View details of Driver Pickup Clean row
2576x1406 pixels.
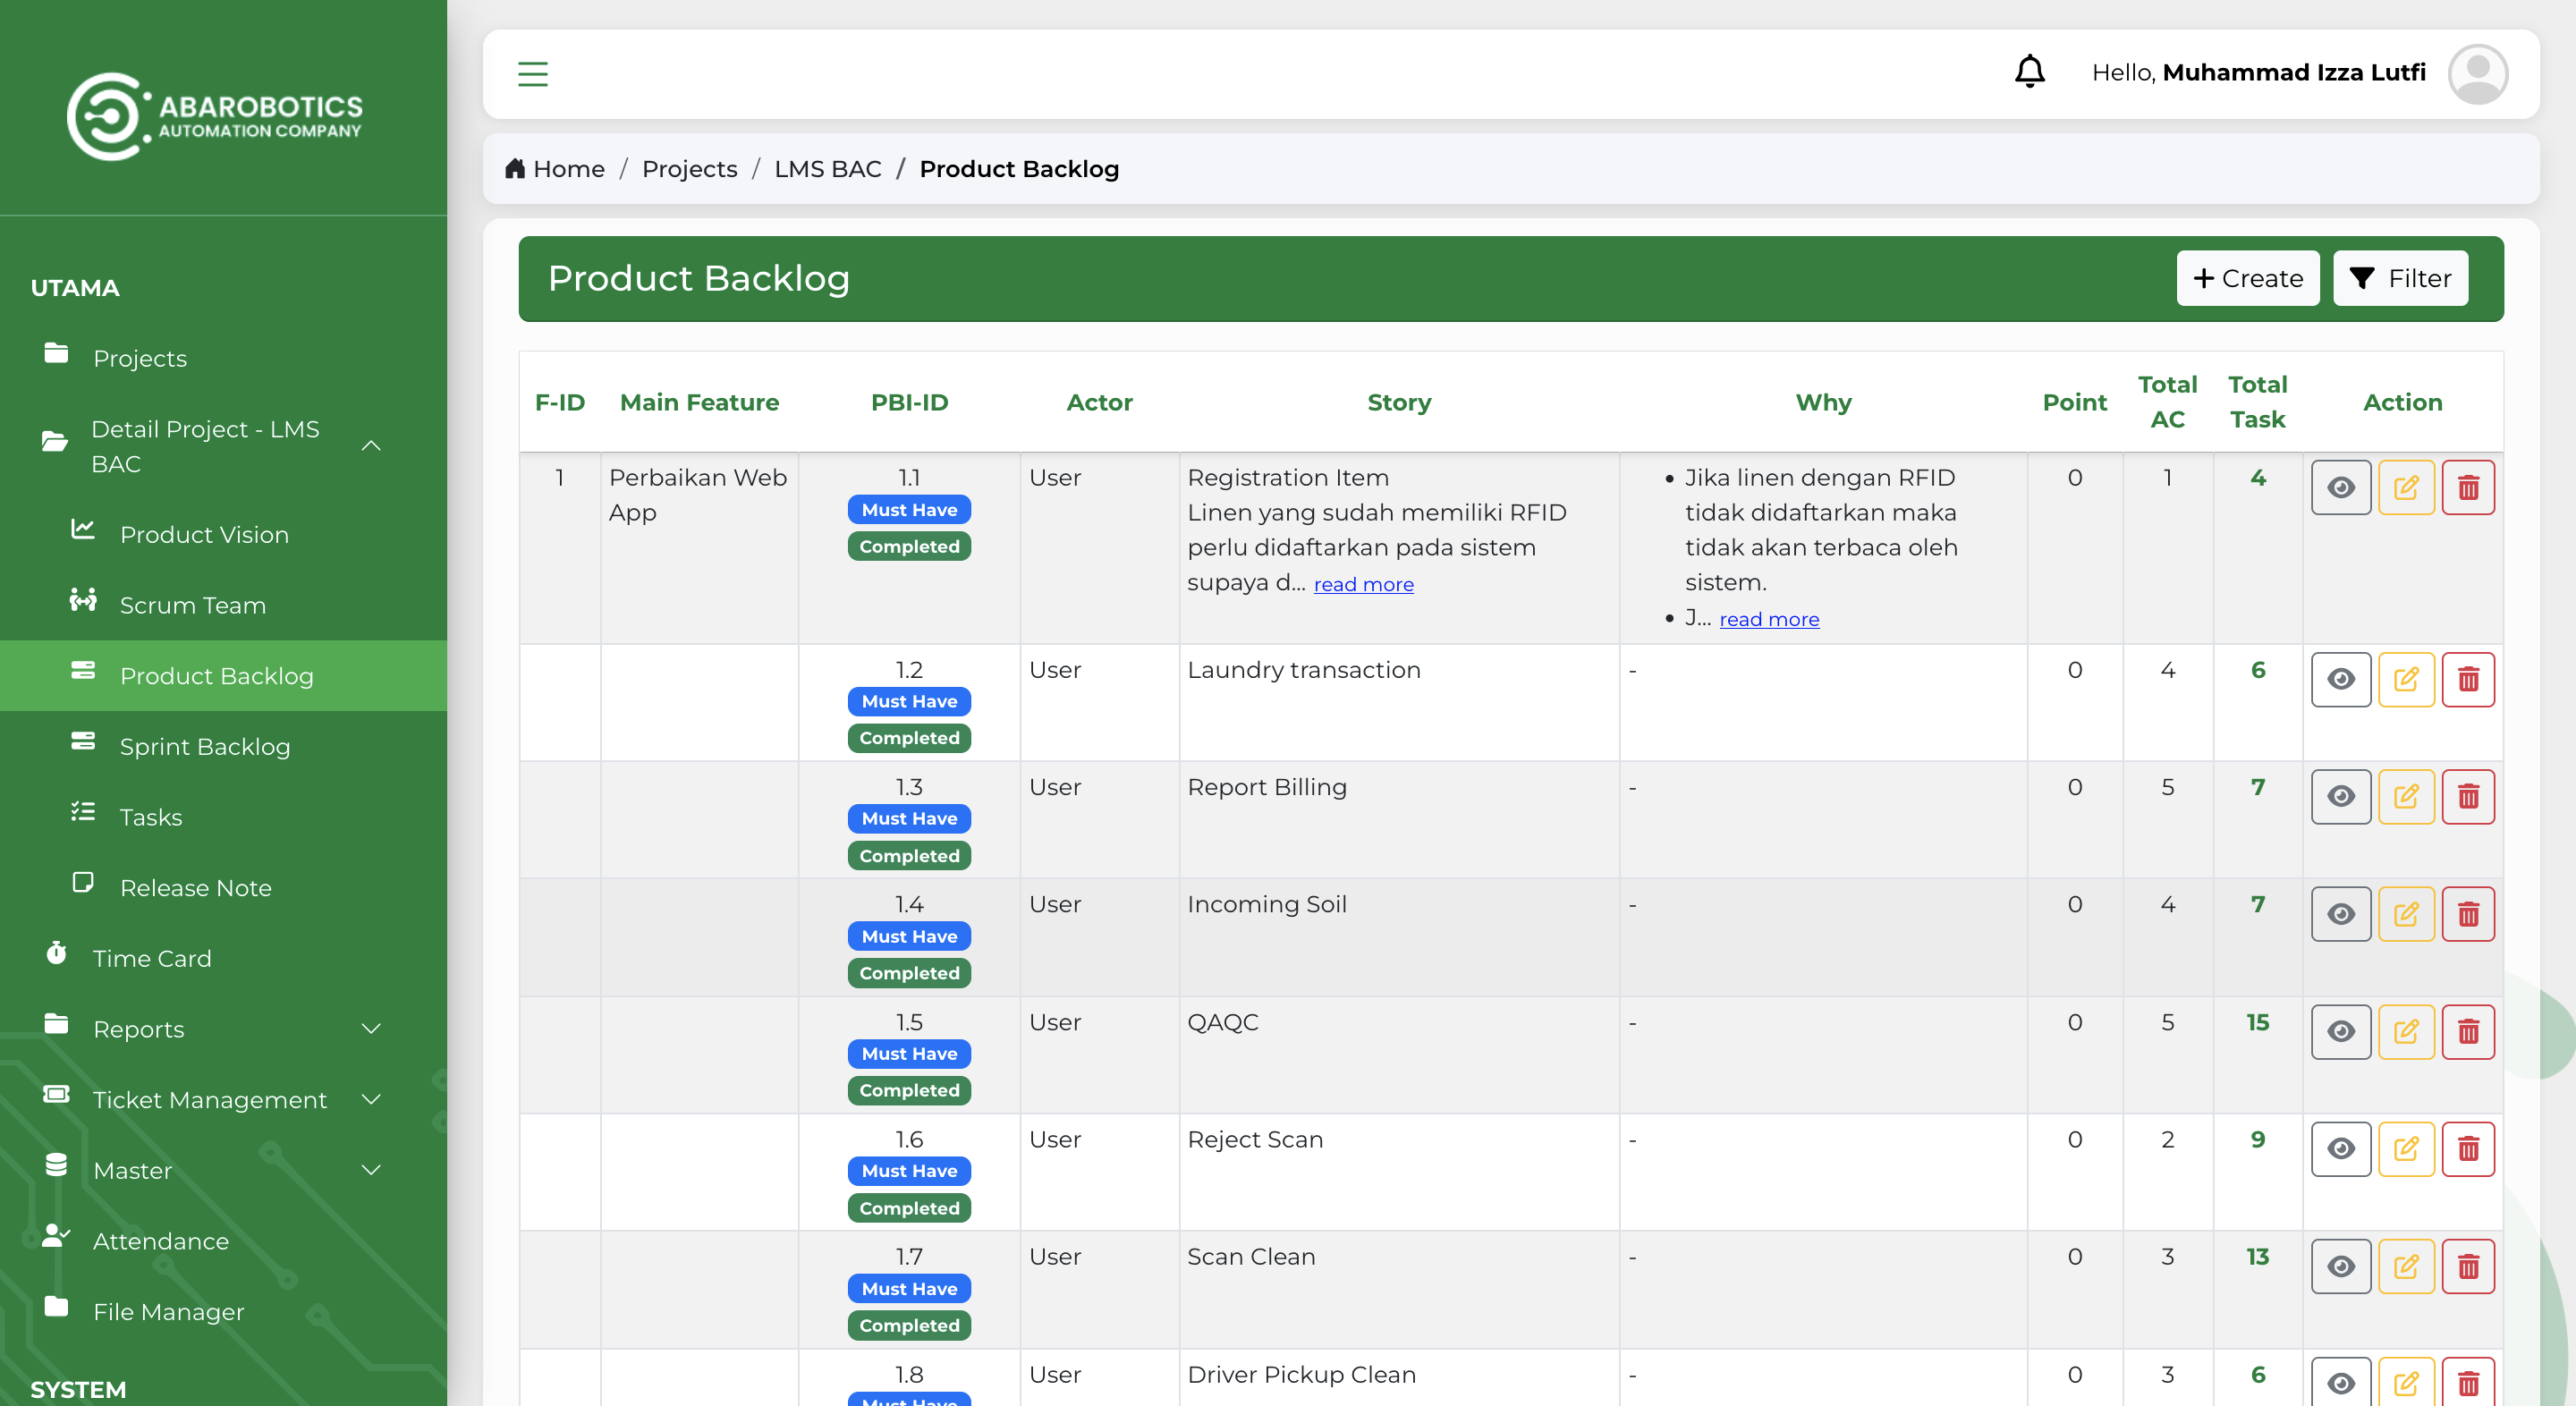2340,1383
